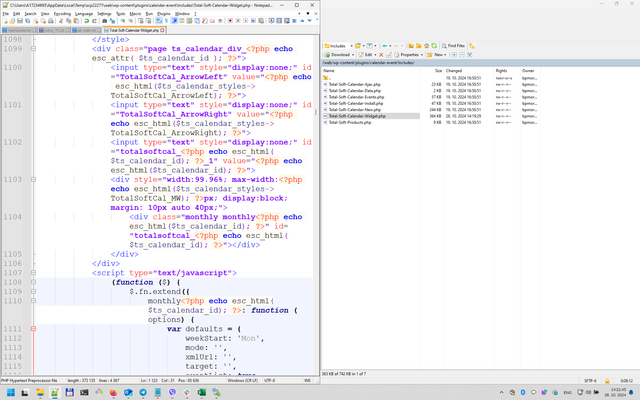The image size is (640, 400).
Task: Click the New file icon in Notepad++ toolbar
Action: coord(5,21)
